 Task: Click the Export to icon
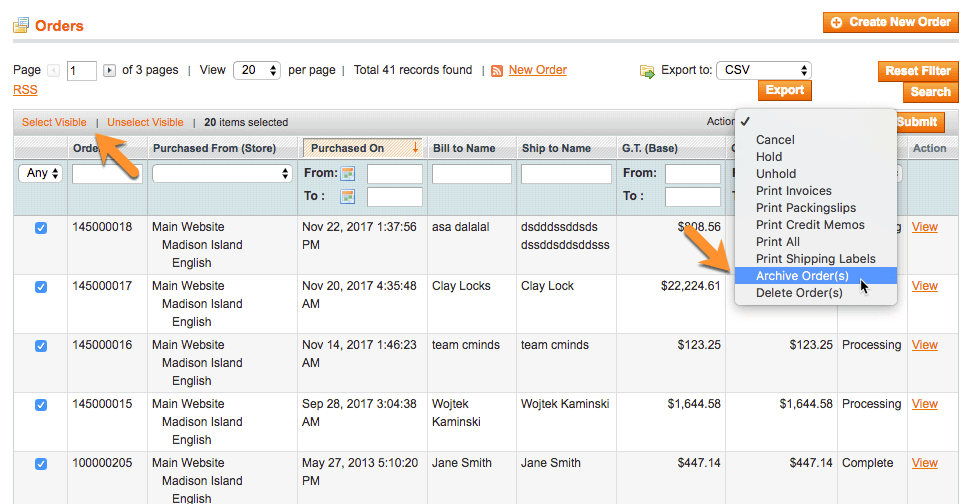(647, 71)
